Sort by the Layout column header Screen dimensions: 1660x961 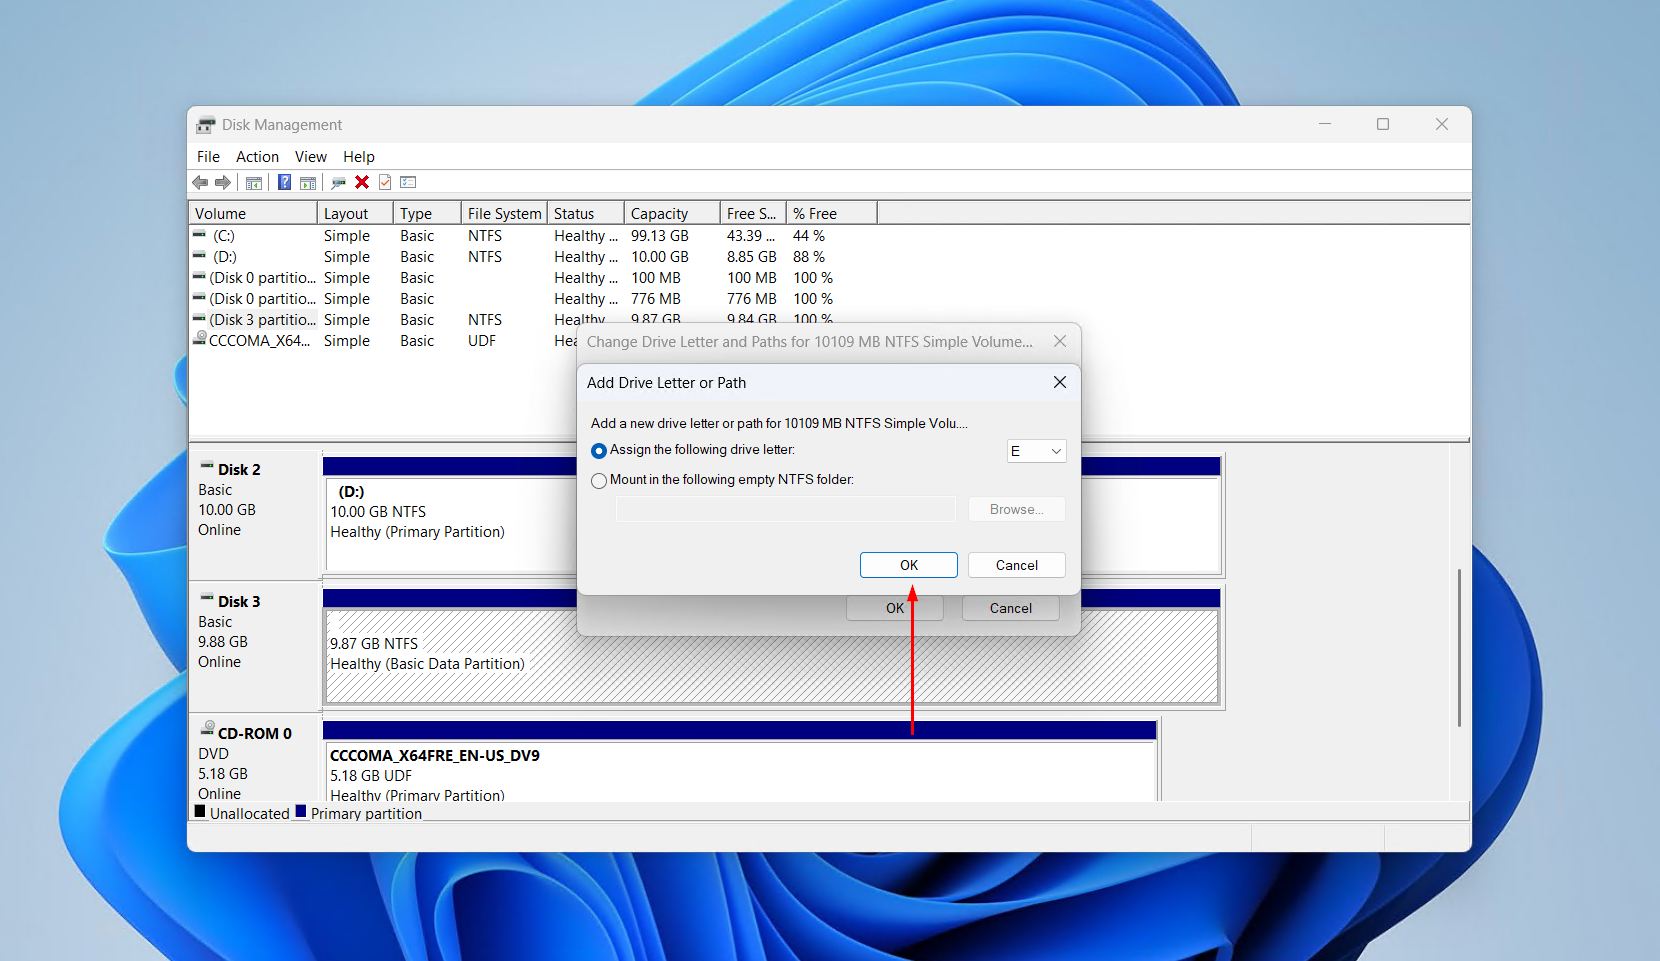pyautogui.click(x=355, y=213)
